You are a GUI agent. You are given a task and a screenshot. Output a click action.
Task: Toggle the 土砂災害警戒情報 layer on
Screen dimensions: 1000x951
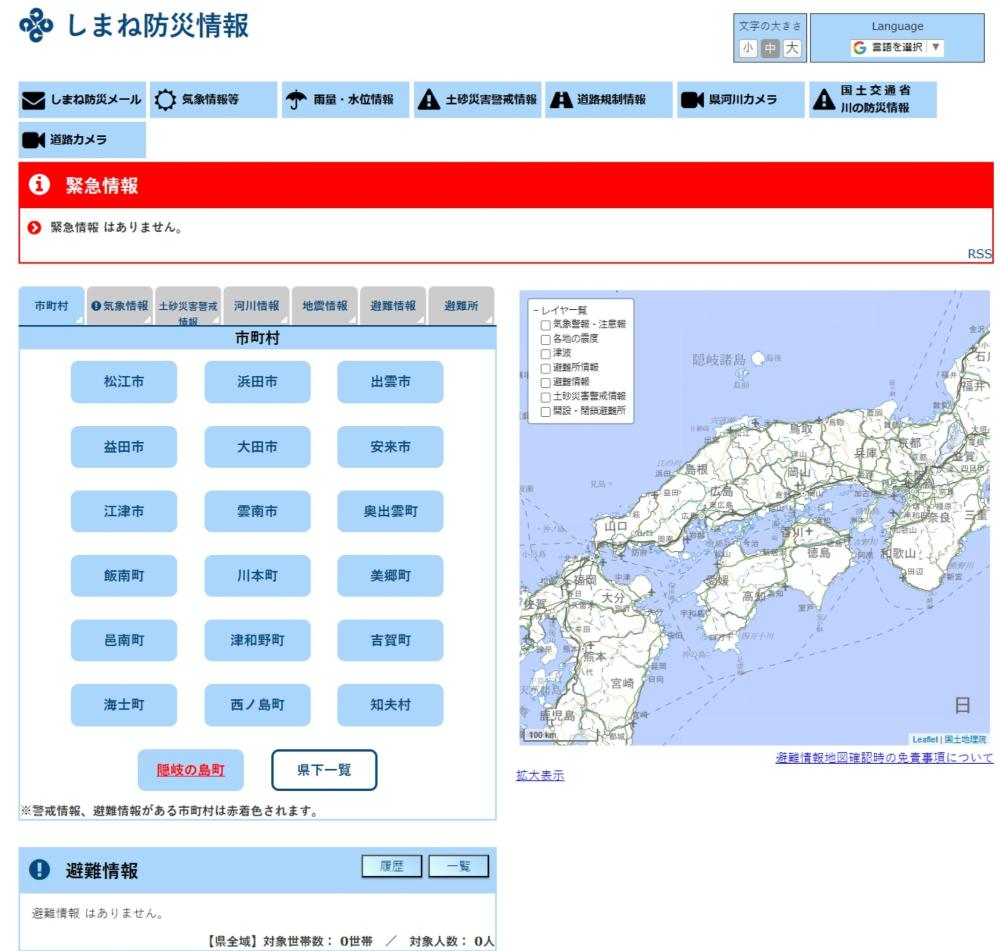pyautogui.click(x=545, y=396)
